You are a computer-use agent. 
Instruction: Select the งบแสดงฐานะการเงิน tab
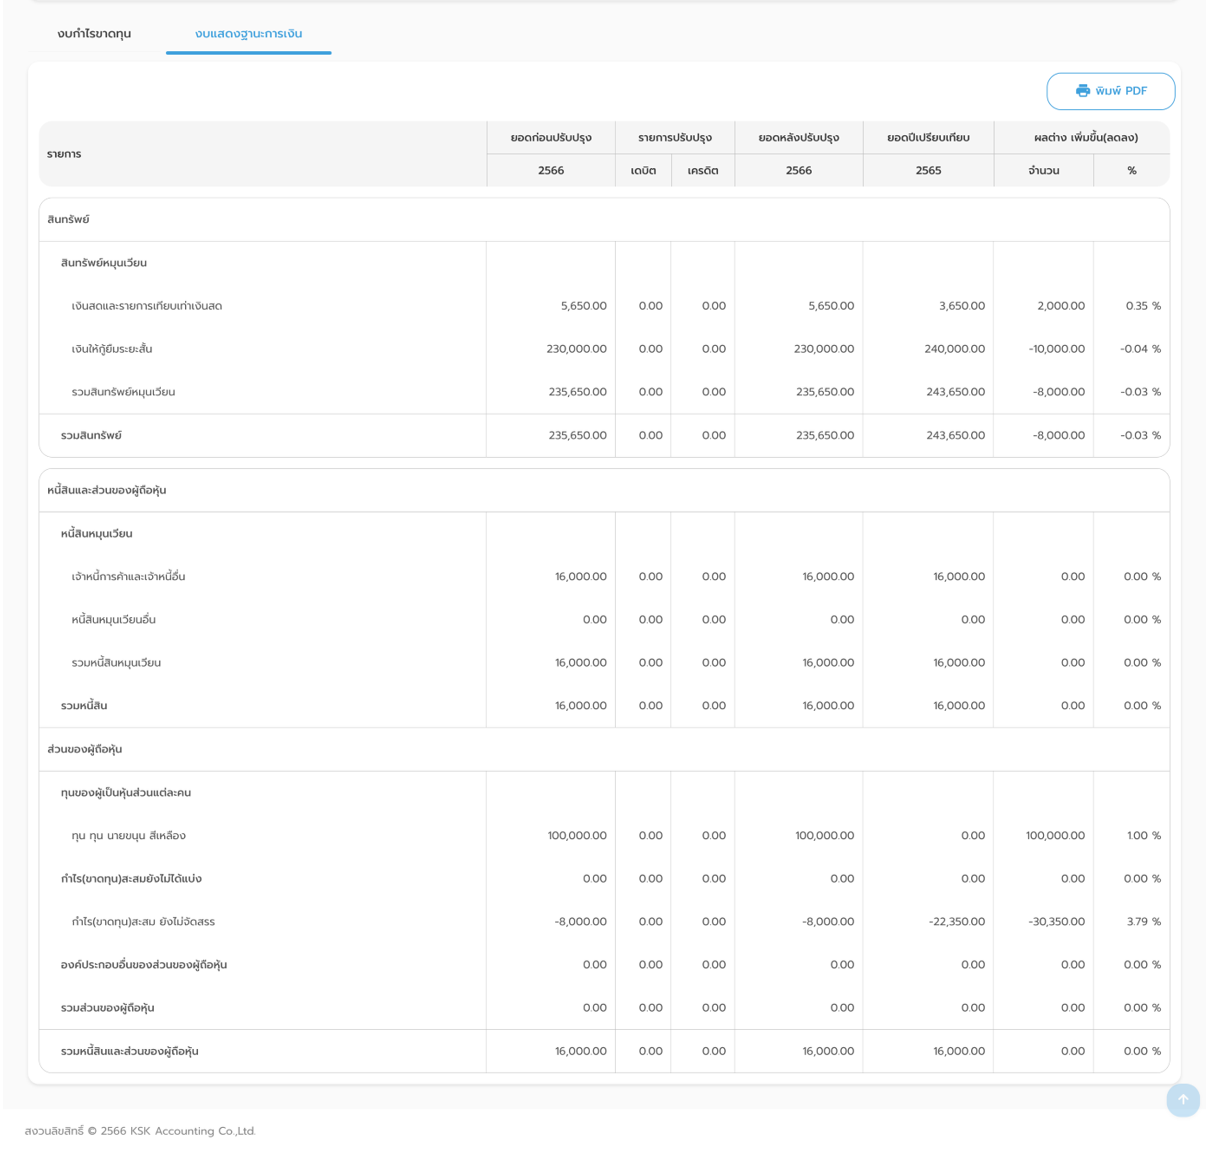coord(248,34)
